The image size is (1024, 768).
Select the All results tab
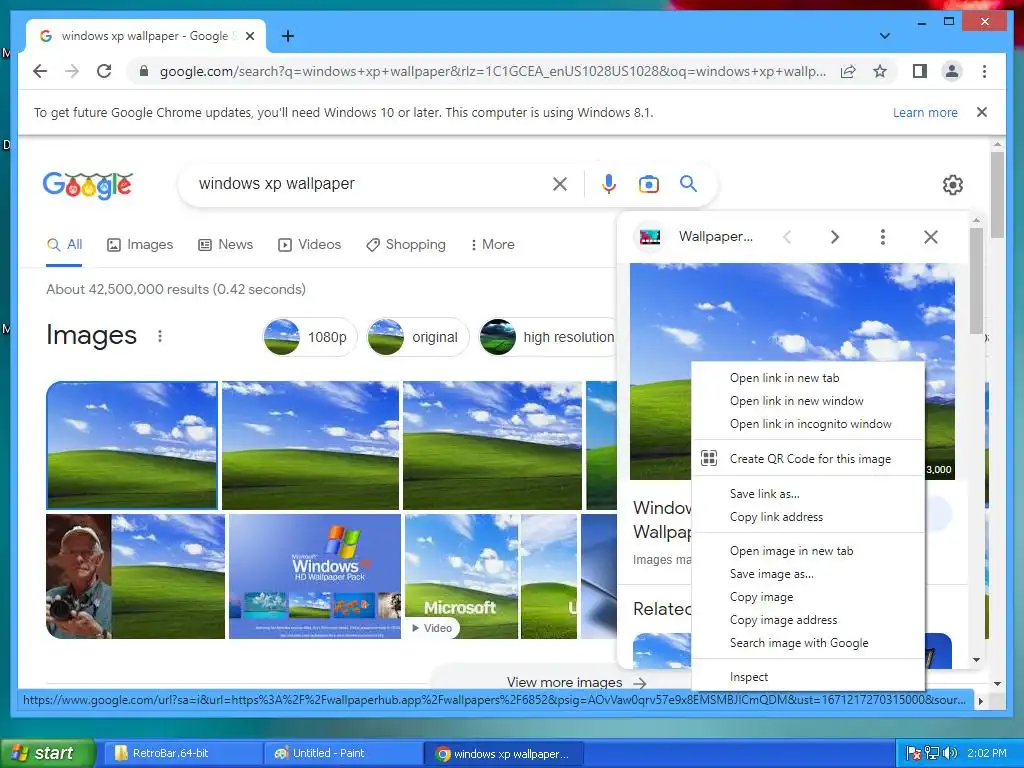click(x=65, y=245)
